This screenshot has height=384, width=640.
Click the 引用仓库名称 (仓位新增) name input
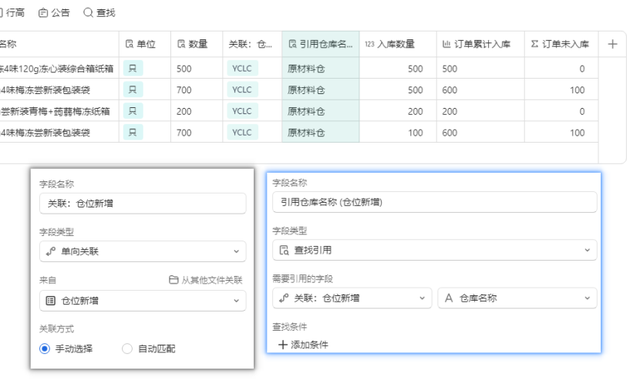pos(435,202)
